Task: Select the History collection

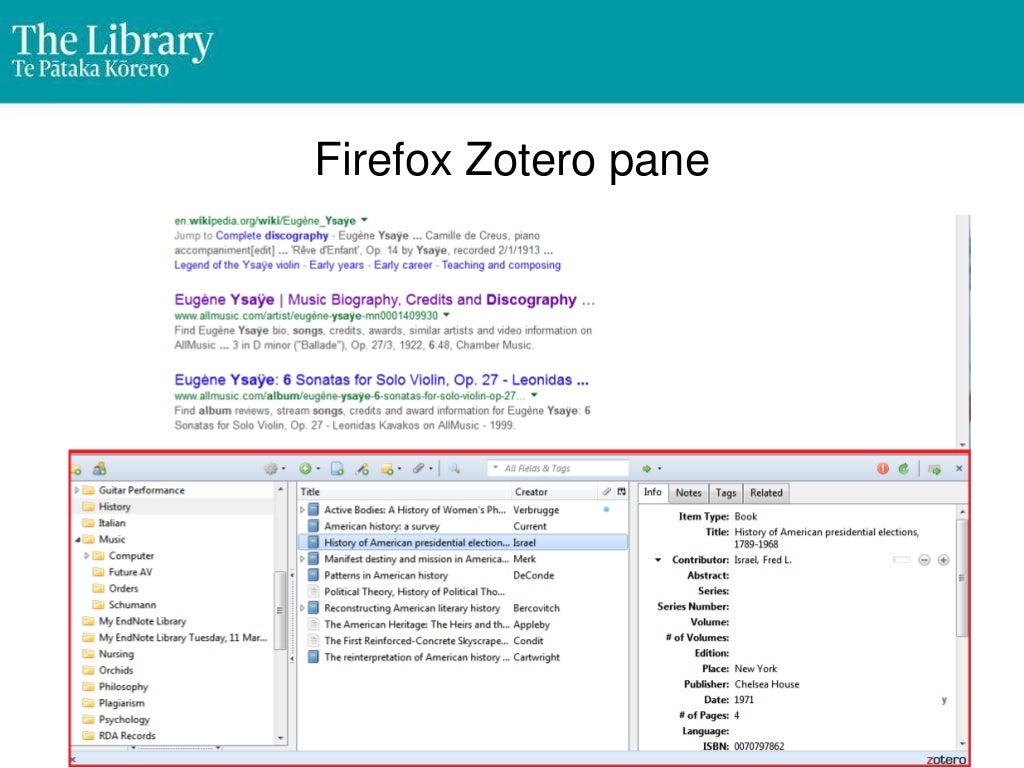Action: 114,507
